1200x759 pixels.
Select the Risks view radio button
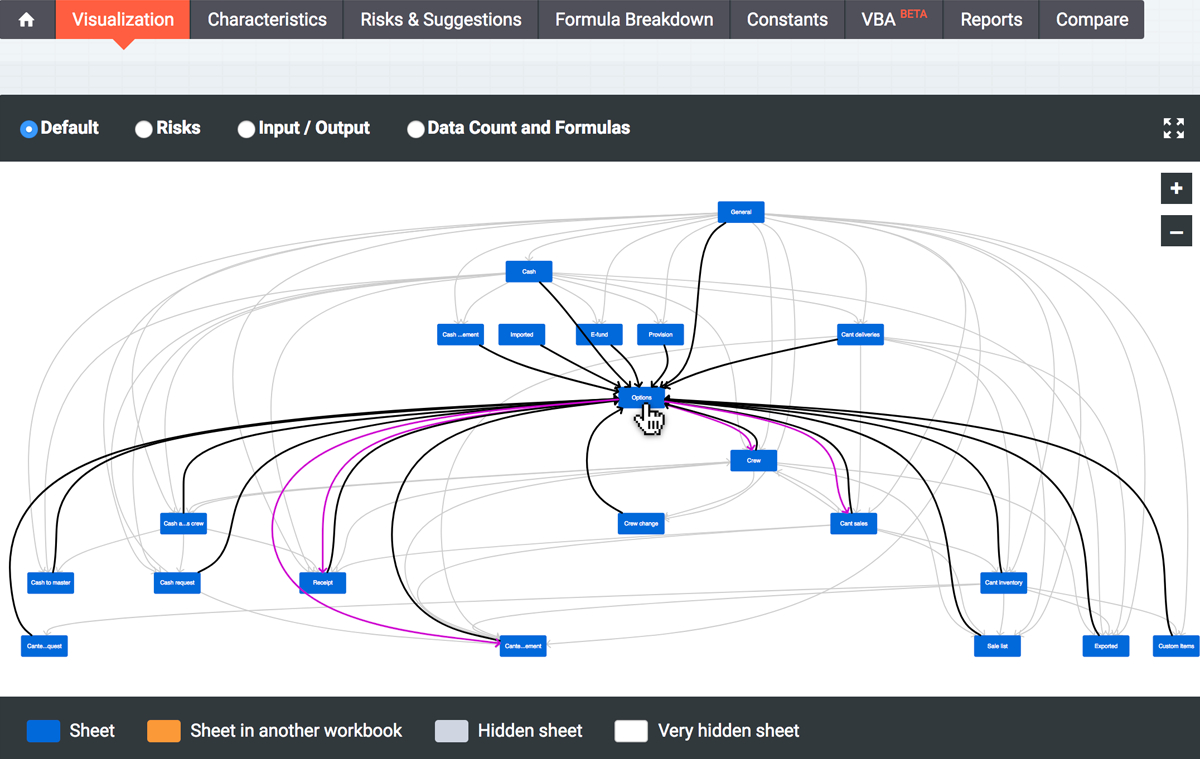pyautogui.click(x=144, y=128)
